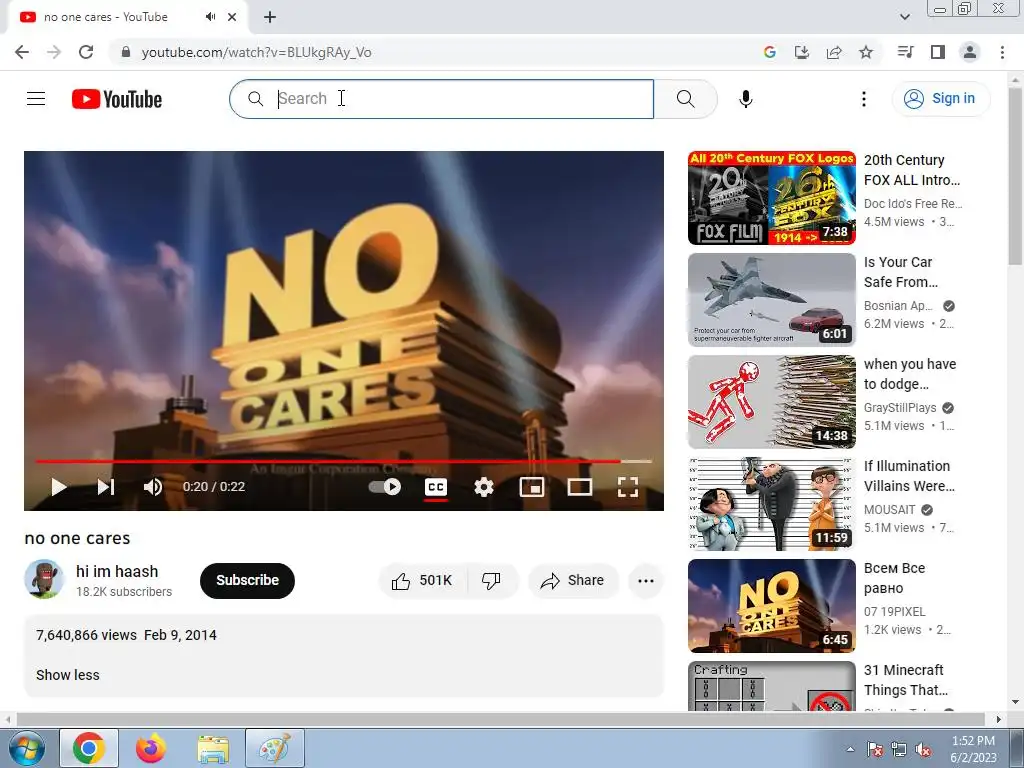Screen dimensions: 1024x768
Task: Mute the video player volume
Action: pos(153,487)
